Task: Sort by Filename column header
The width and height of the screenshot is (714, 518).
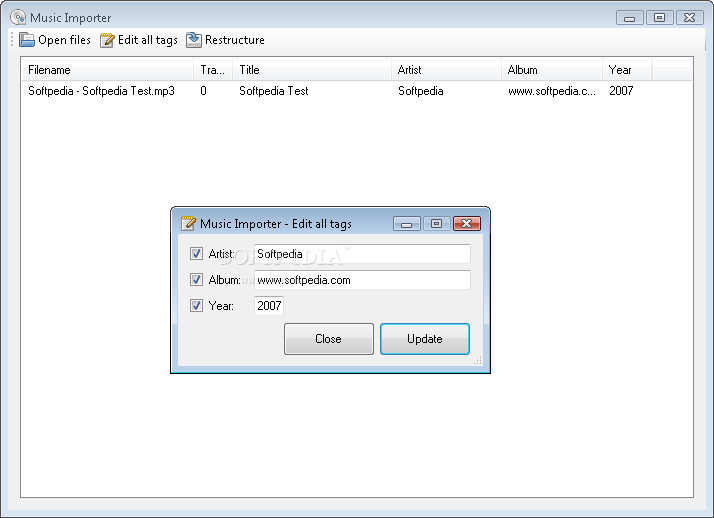Action: click(x=108, y=70)
